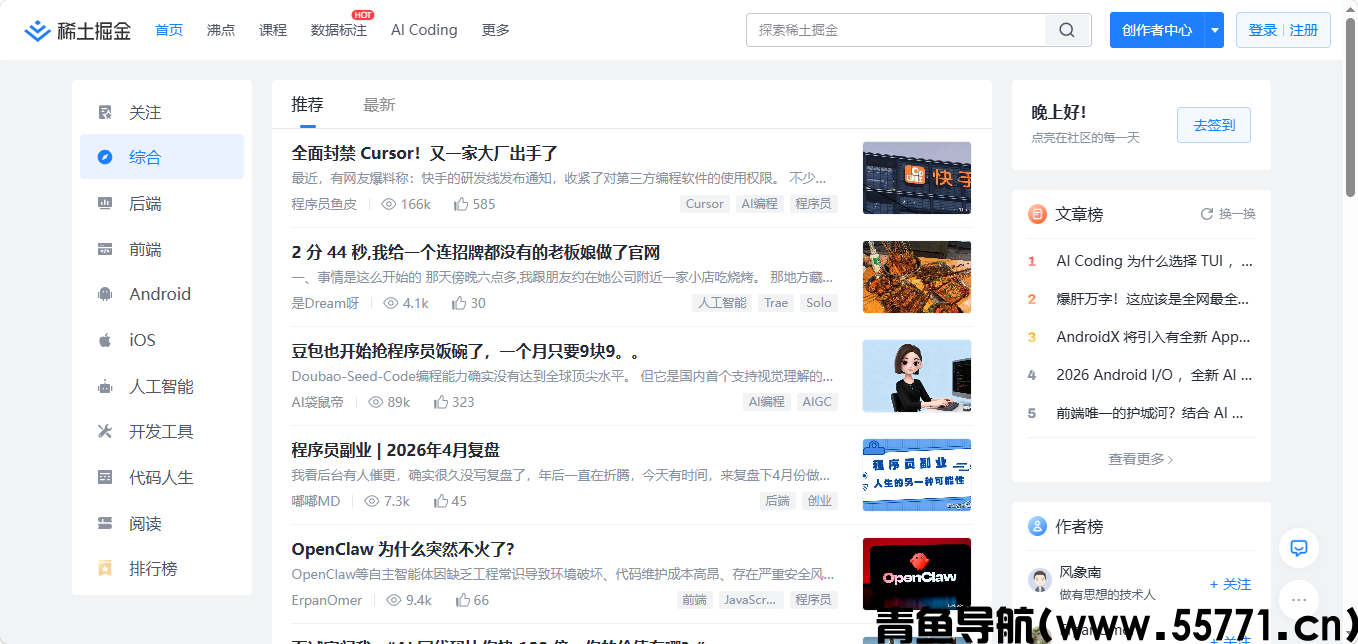Open the 数据标注 nav item
1358x644 pixels.
[339, 30]
